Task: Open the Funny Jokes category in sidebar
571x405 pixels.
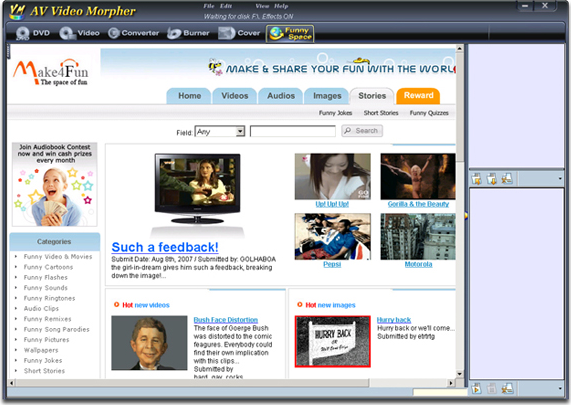Action: click(43, 361)
